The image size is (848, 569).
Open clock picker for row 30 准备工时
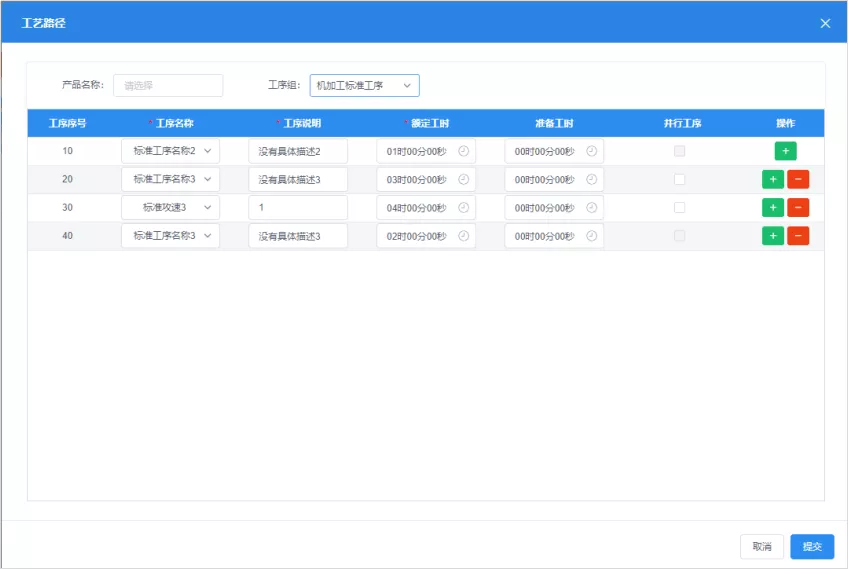pyautogui.click(x=592, y=207)
